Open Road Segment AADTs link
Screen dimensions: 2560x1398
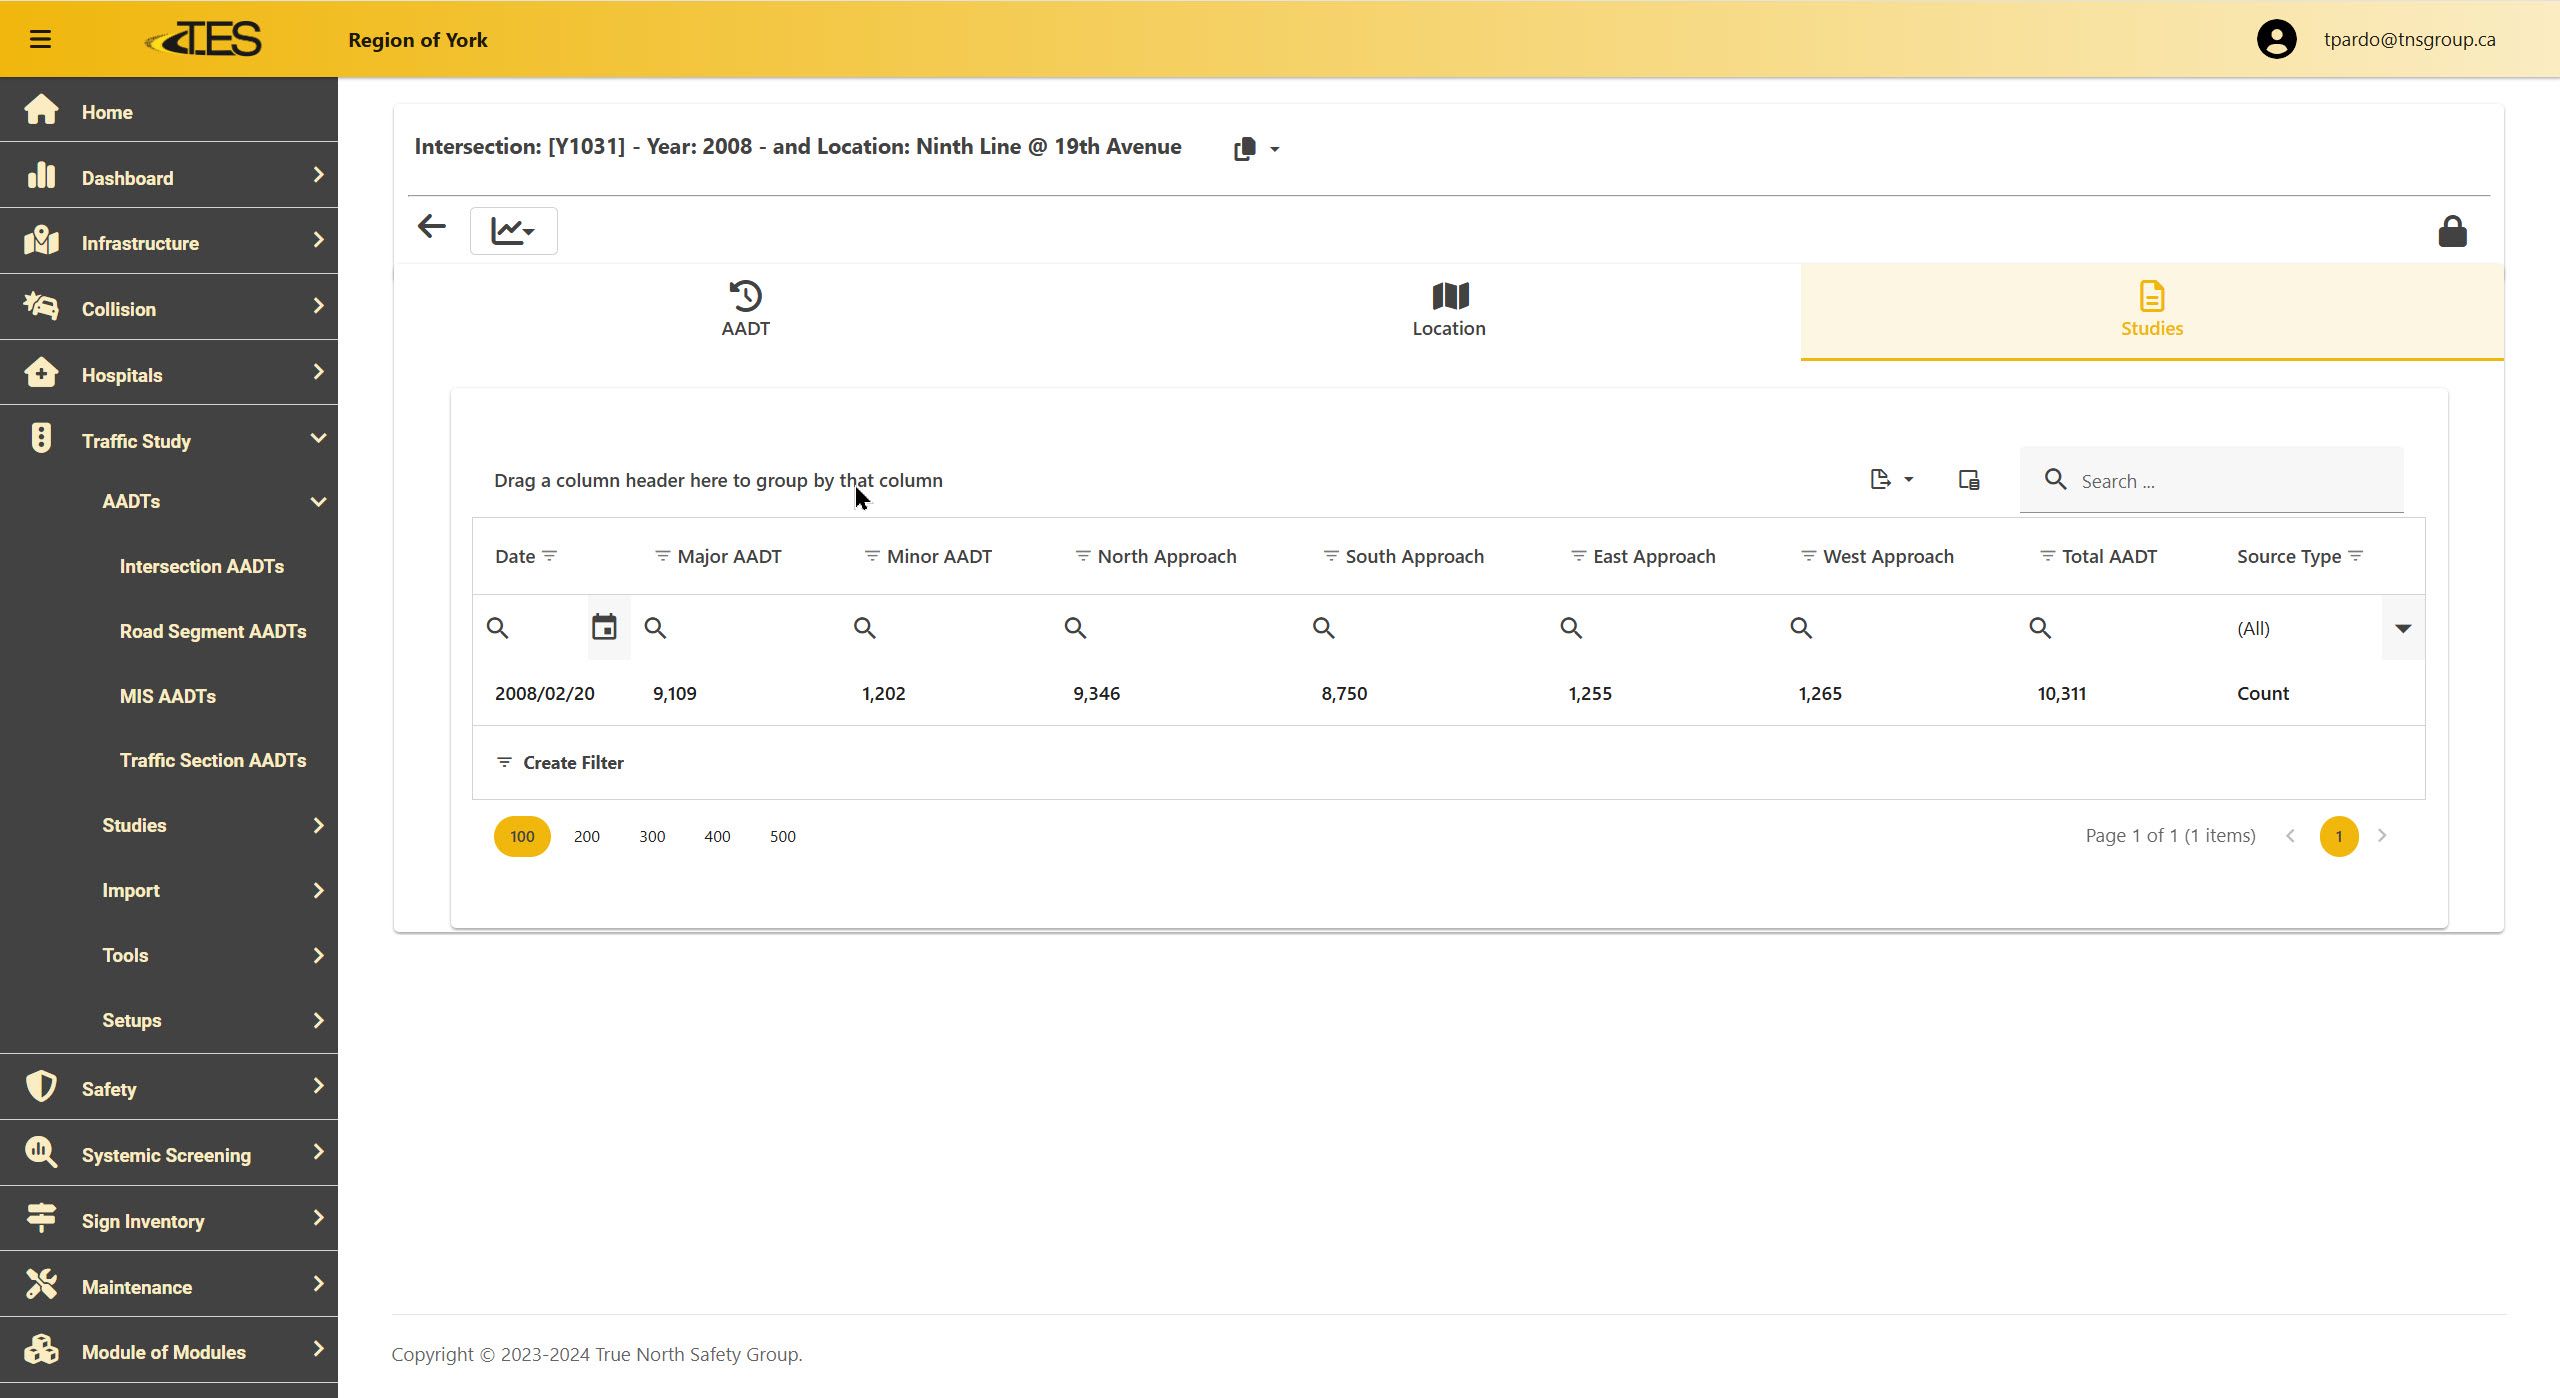(x=212, y=631)
